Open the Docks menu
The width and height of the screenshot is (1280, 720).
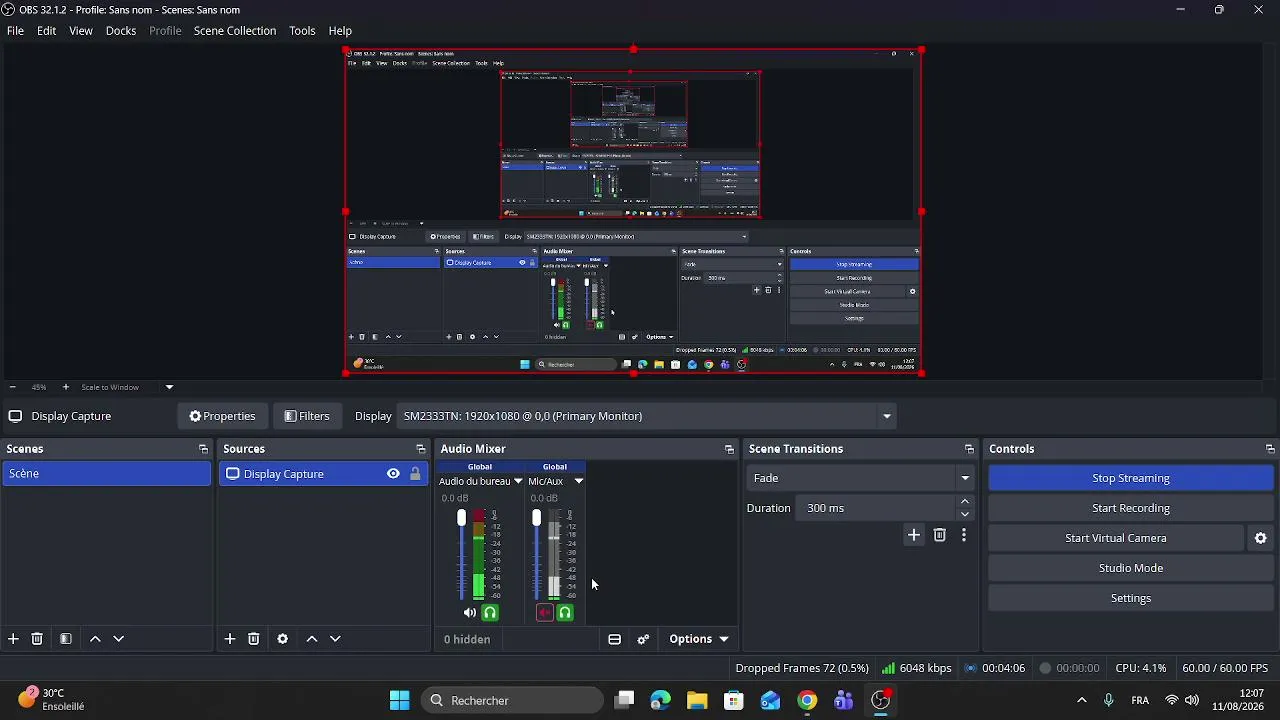point(121,31)
